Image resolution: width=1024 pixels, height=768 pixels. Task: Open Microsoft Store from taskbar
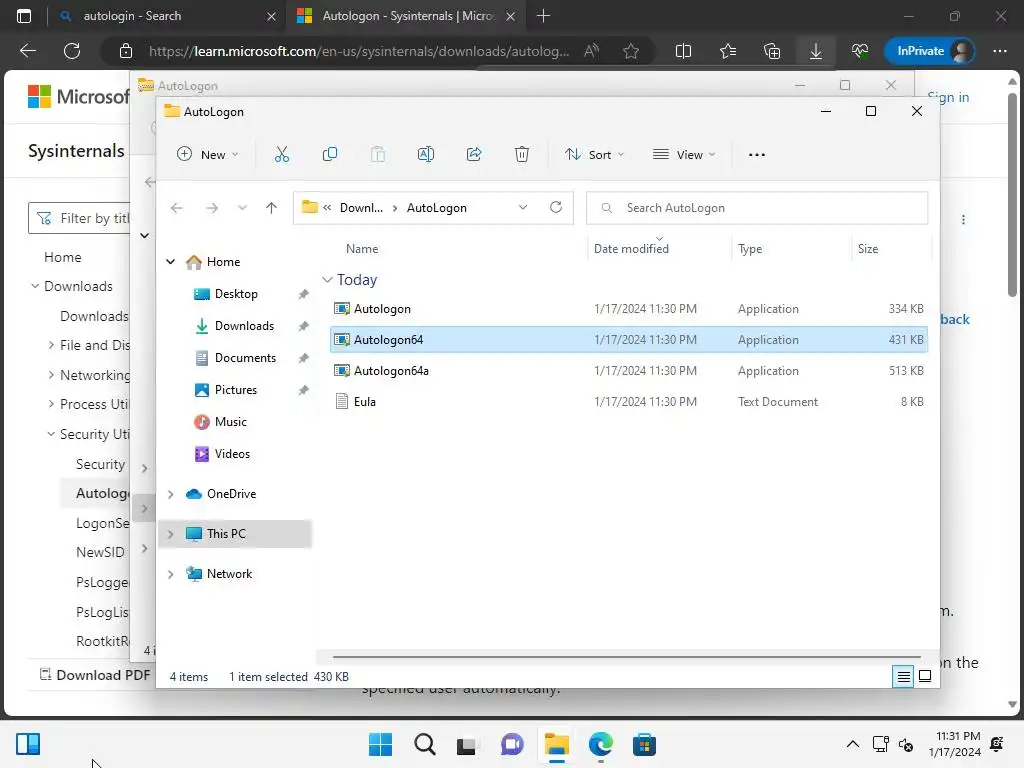click(x=645, y=744)
